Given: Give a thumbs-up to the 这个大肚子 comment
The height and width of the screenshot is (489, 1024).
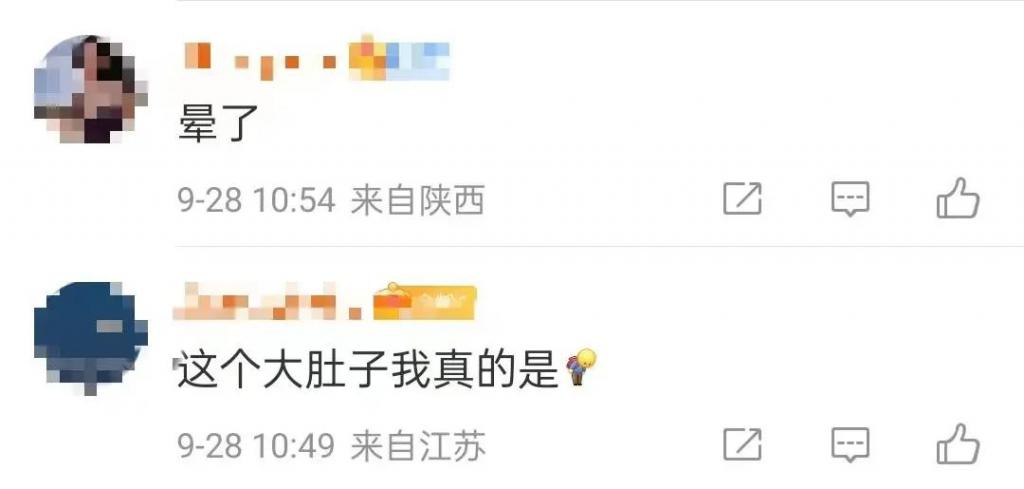Looking at the screenshot, I should [x=958, y=444].
